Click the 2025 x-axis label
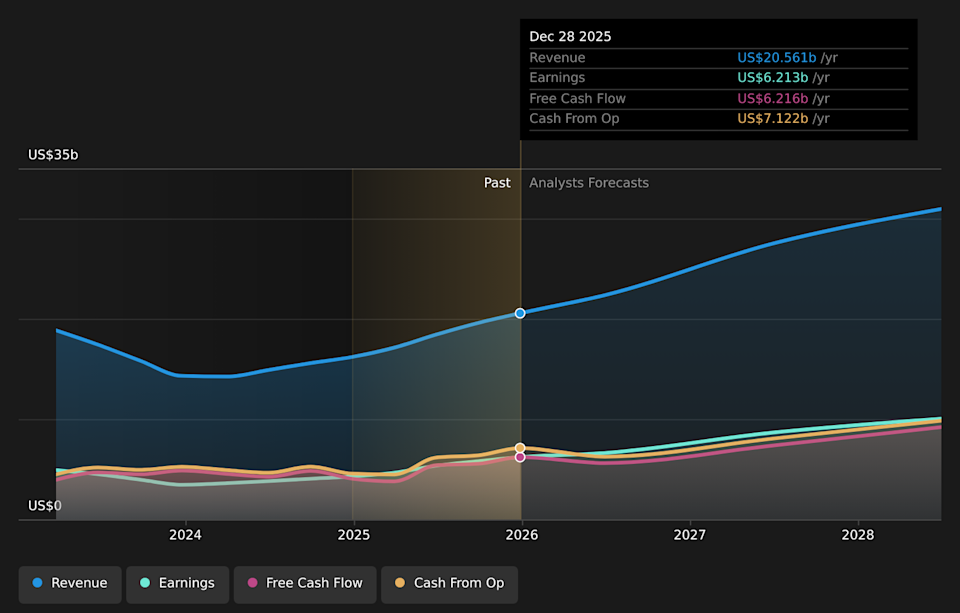 [x=353, y=535]
